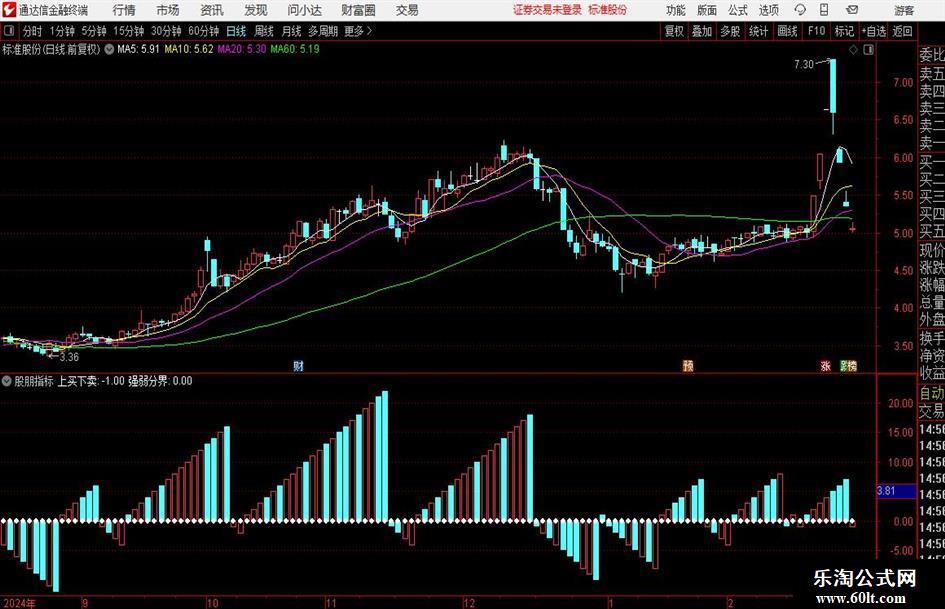Click the 3.36 low price label
945x609 pixels.
coord(69,357)
